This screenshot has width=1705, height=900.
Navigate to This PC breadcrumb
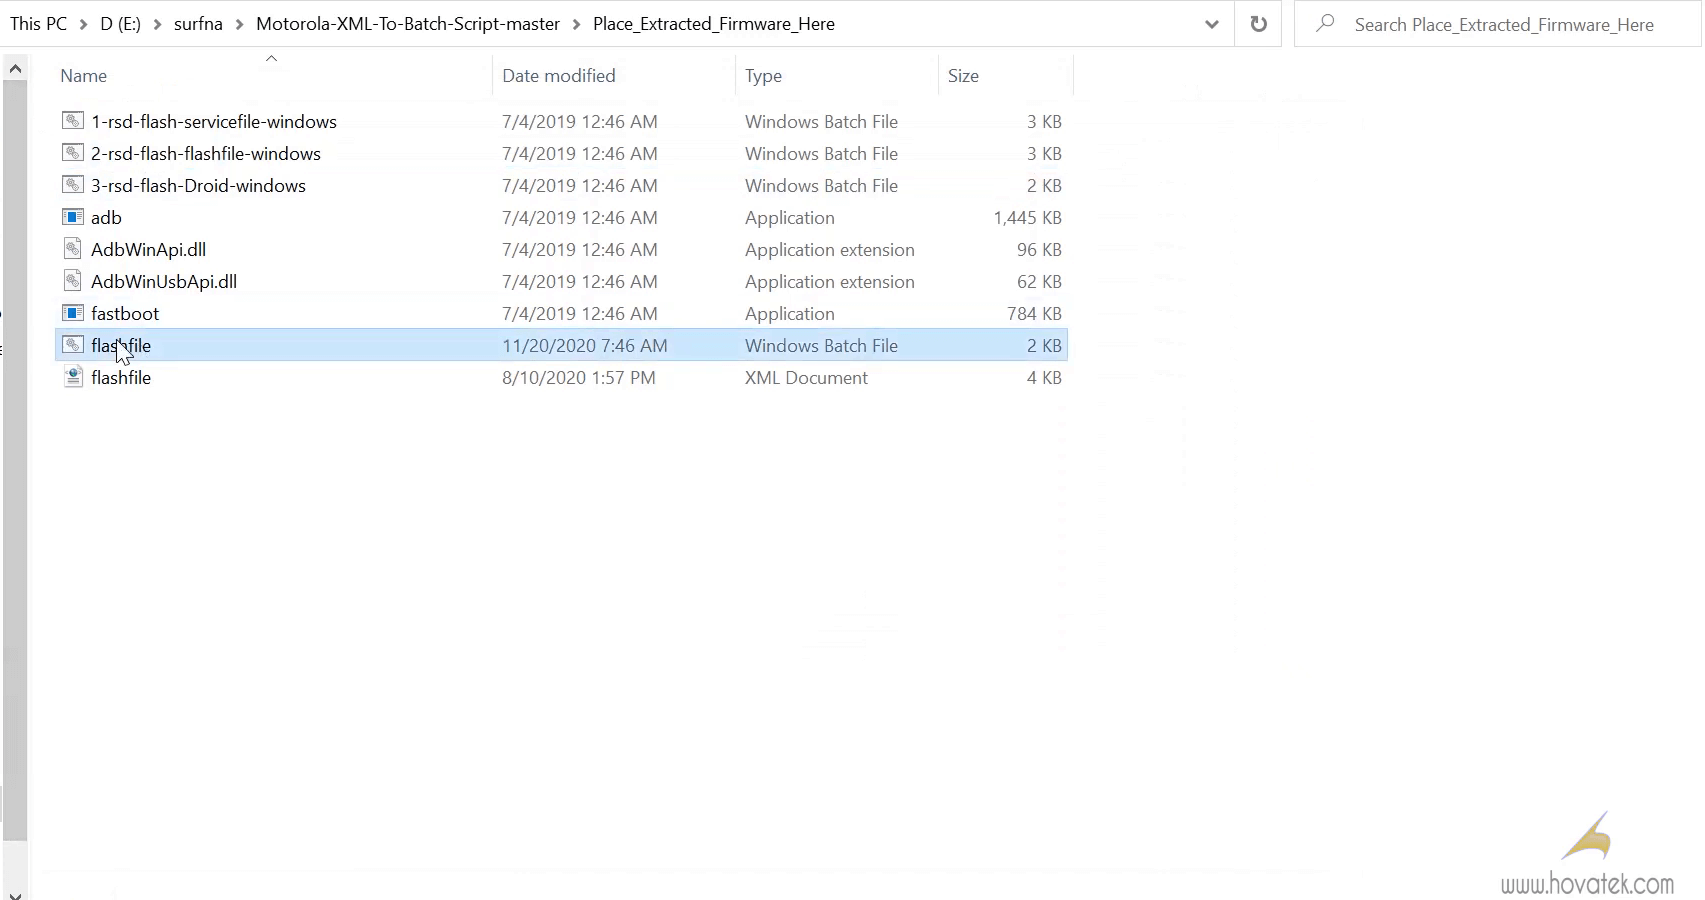[x=37, y=23]
